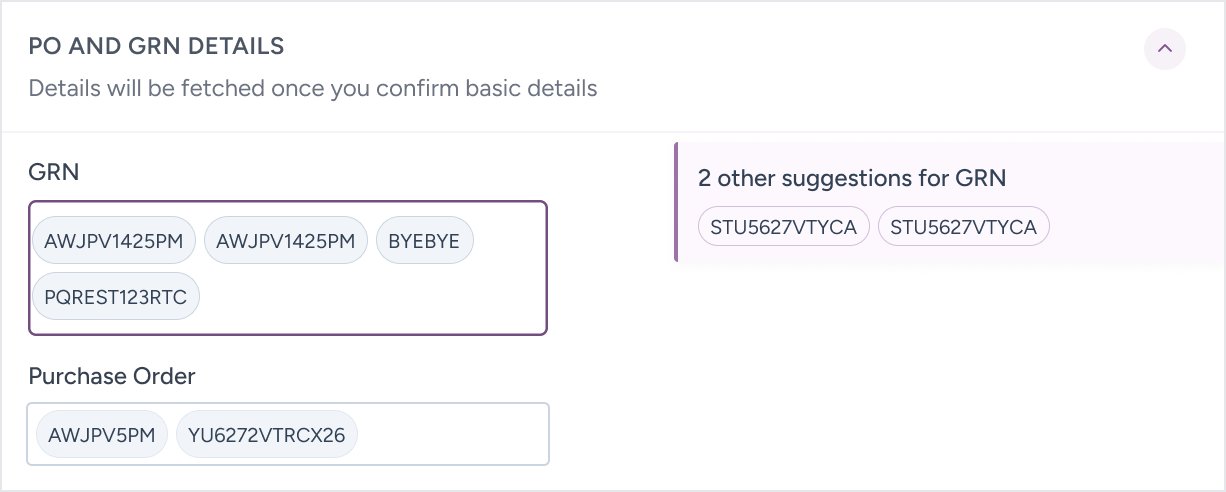
Task: Click the PQREST123RTC GRN tag
Action: 116,297
